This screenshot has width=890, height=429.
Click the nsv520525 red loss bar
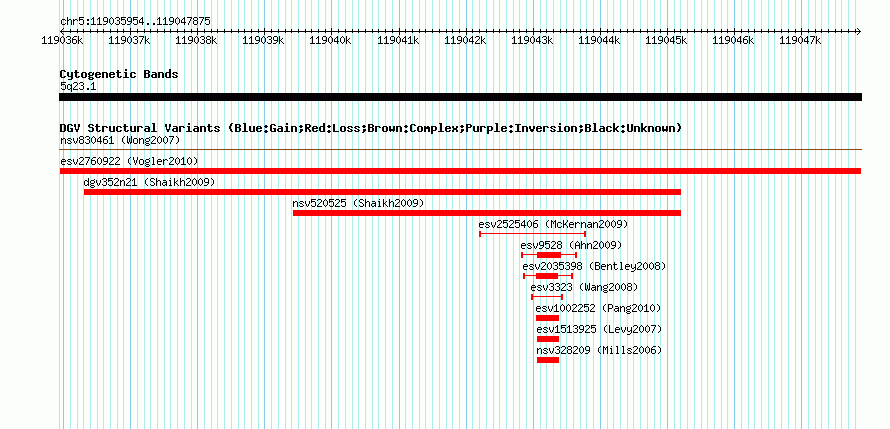click(x=486, y=213)
